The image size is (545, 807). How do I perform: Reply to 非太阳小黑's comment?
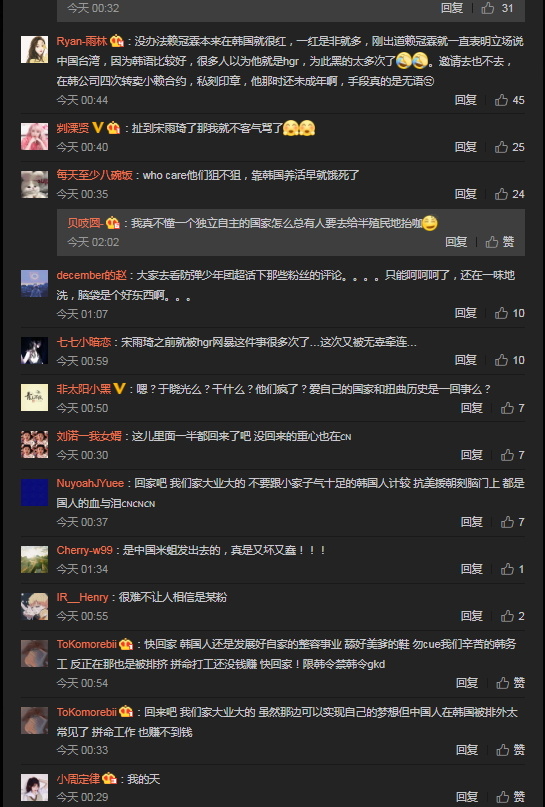[x=471, y=408]
